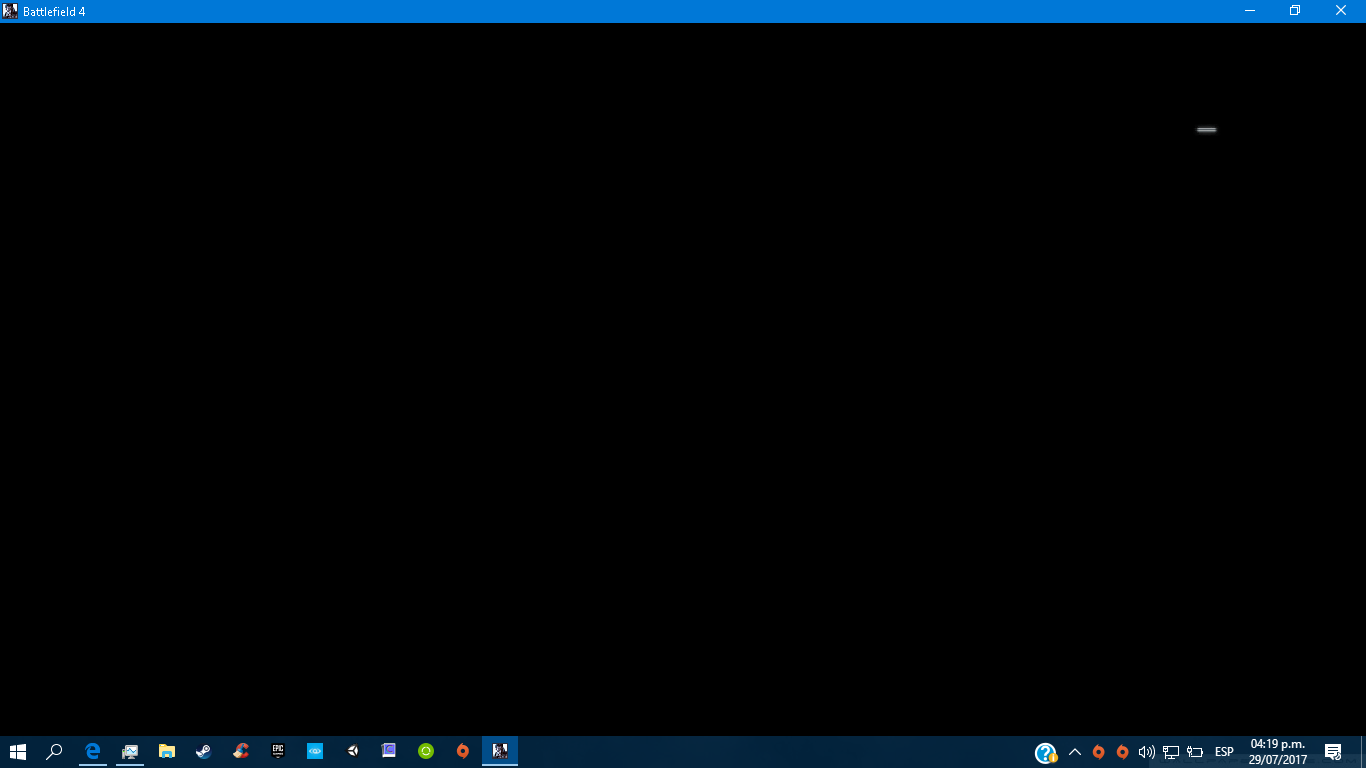Open the volume control in the tray
Image resolution: width=1366 pixels, height=770 pixels.
click(x=1146, y=752)
